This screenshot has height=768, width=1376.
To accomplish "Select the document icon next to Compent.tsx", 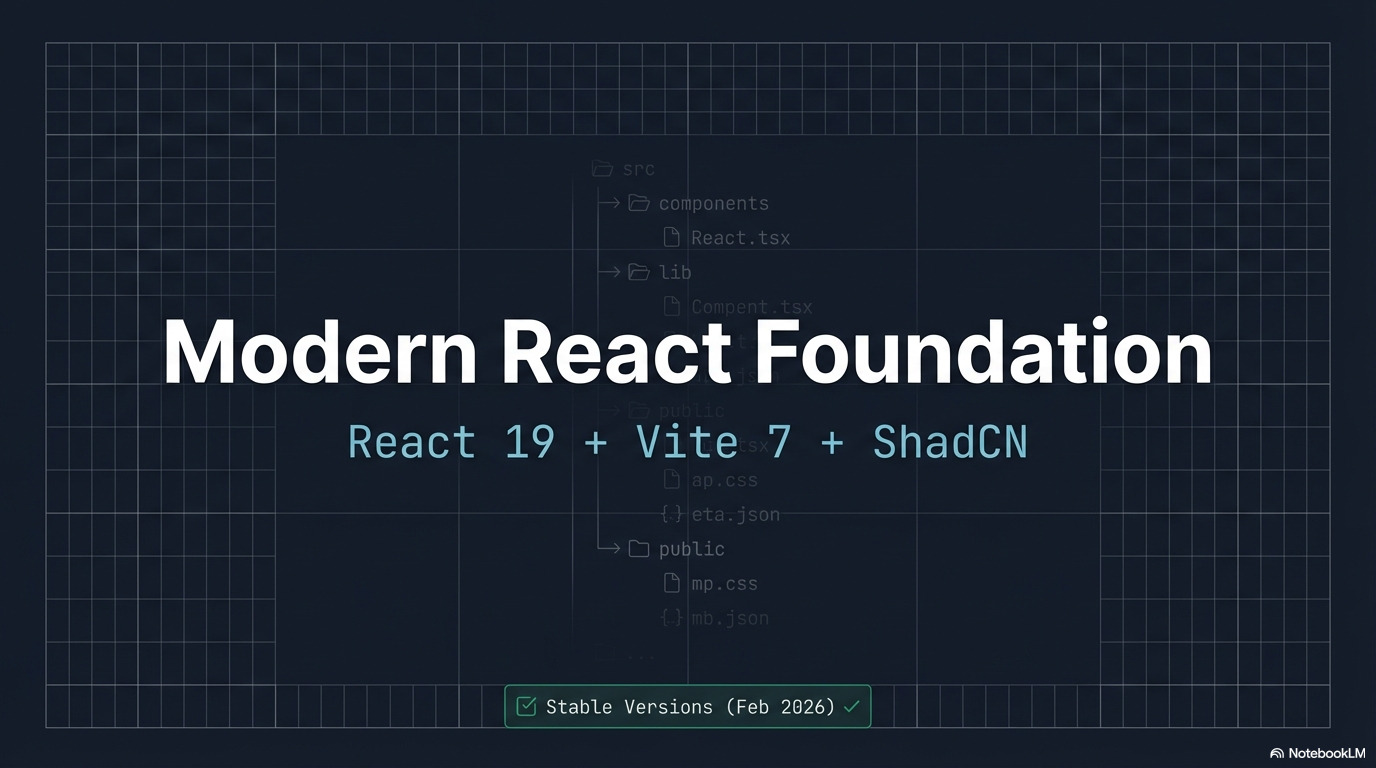I will [x=672, y=305].
